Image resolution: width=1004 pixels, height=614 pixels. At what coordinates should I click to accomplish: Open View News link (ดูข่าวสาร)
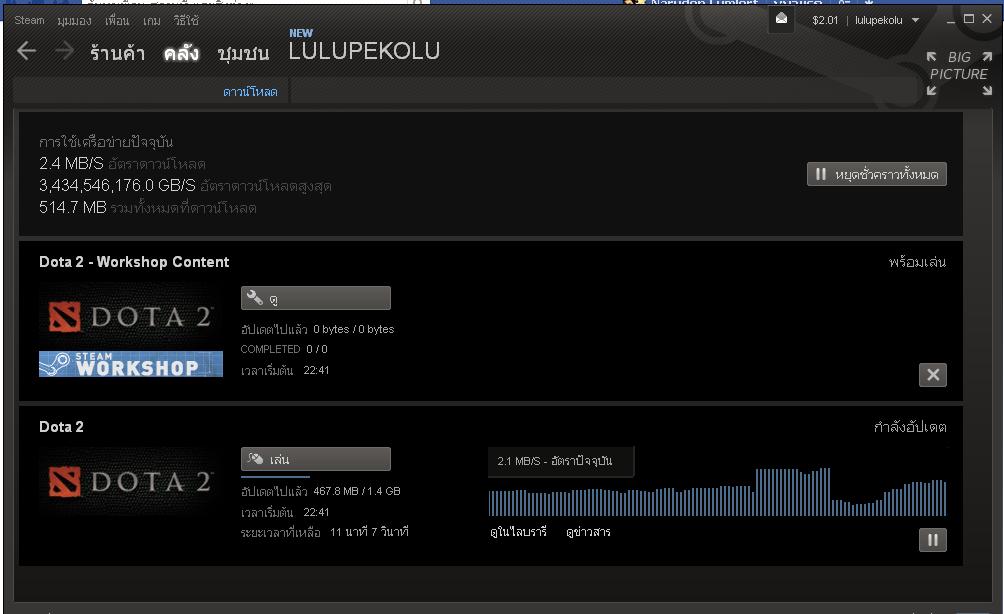588,531
